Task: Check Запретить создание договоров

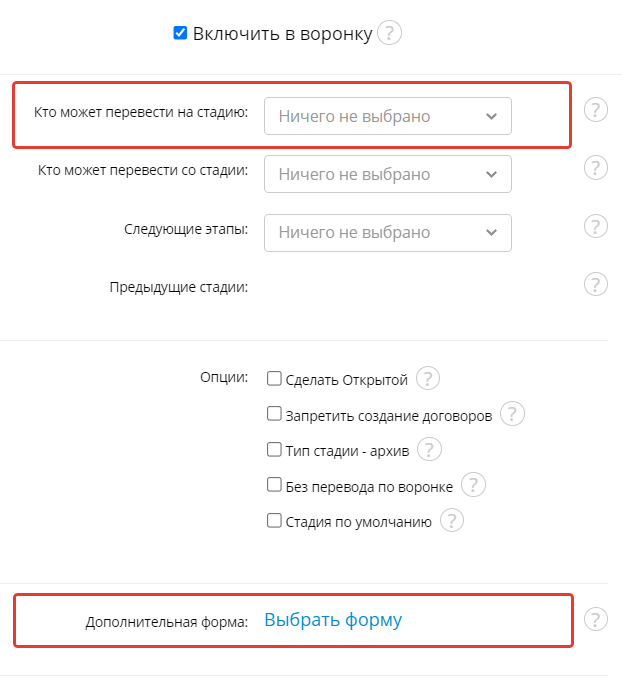Action: pyautogui.click(x=274, y=414)
